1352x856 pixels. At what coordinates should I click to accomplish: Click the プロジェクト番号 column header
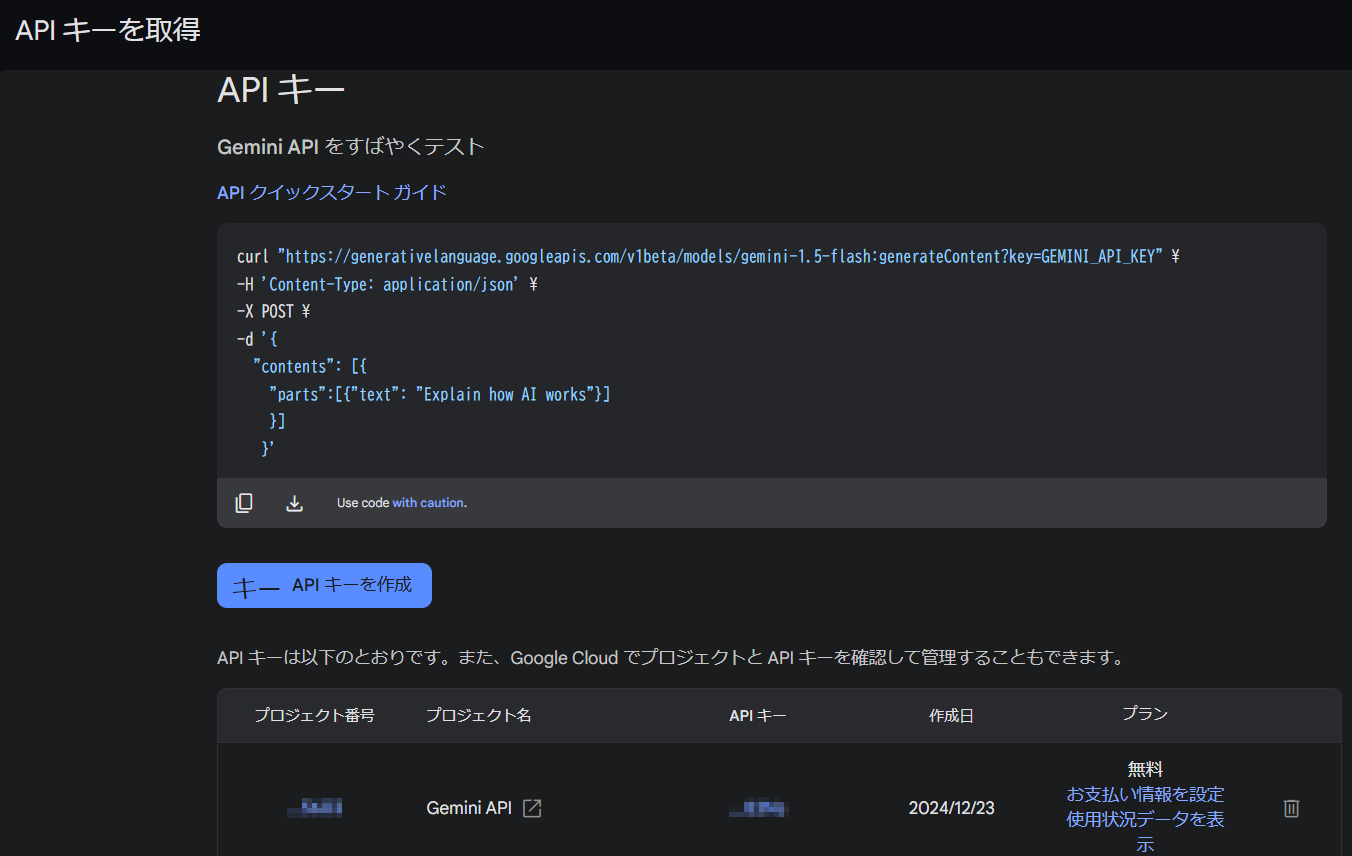tap(314, 716)
